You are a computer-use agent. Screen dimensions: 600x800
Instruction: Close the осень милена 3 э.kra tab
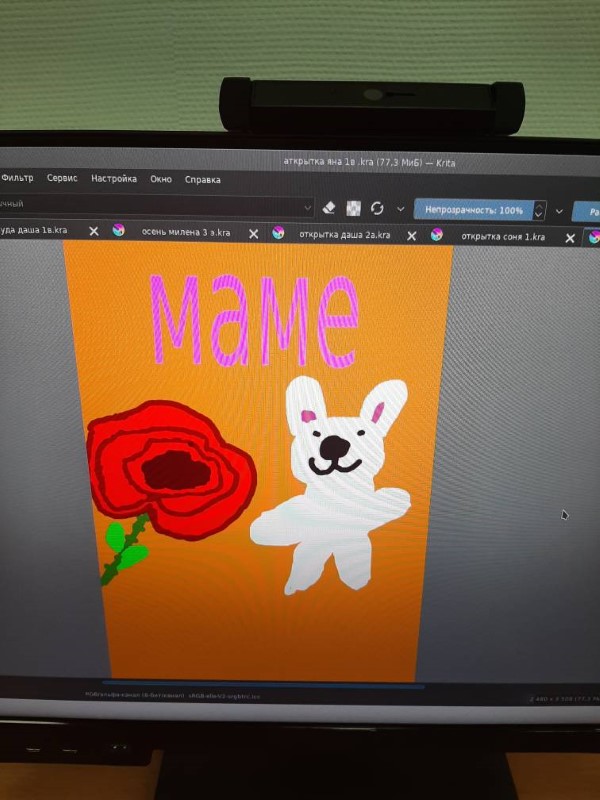[253, 234]
